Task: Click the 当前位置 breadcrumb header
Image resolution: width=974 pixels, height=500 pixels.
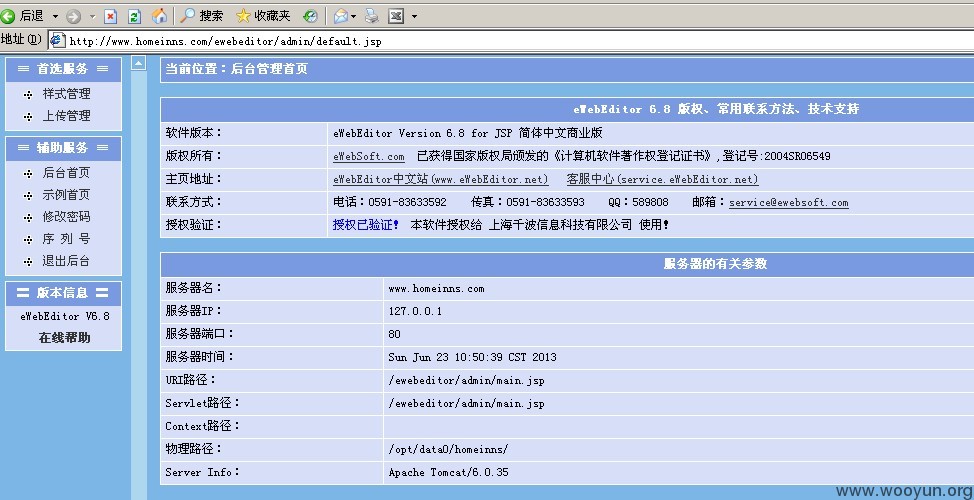Action: 236,69
